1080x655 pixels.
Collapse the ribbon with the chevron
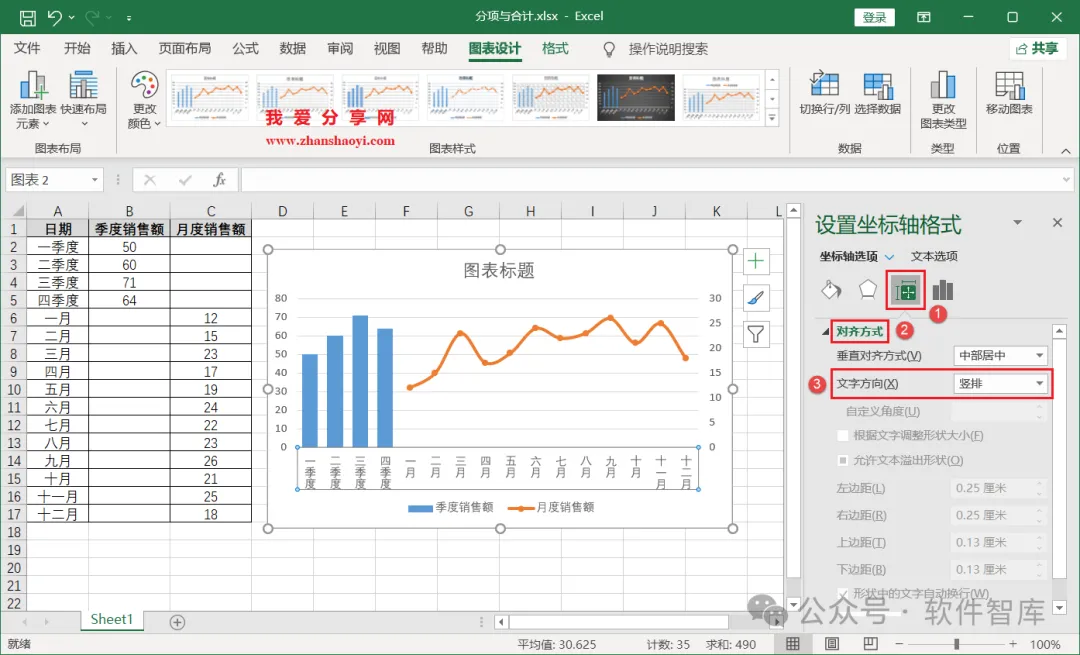pyautogui.click(x=1066, y=151)
